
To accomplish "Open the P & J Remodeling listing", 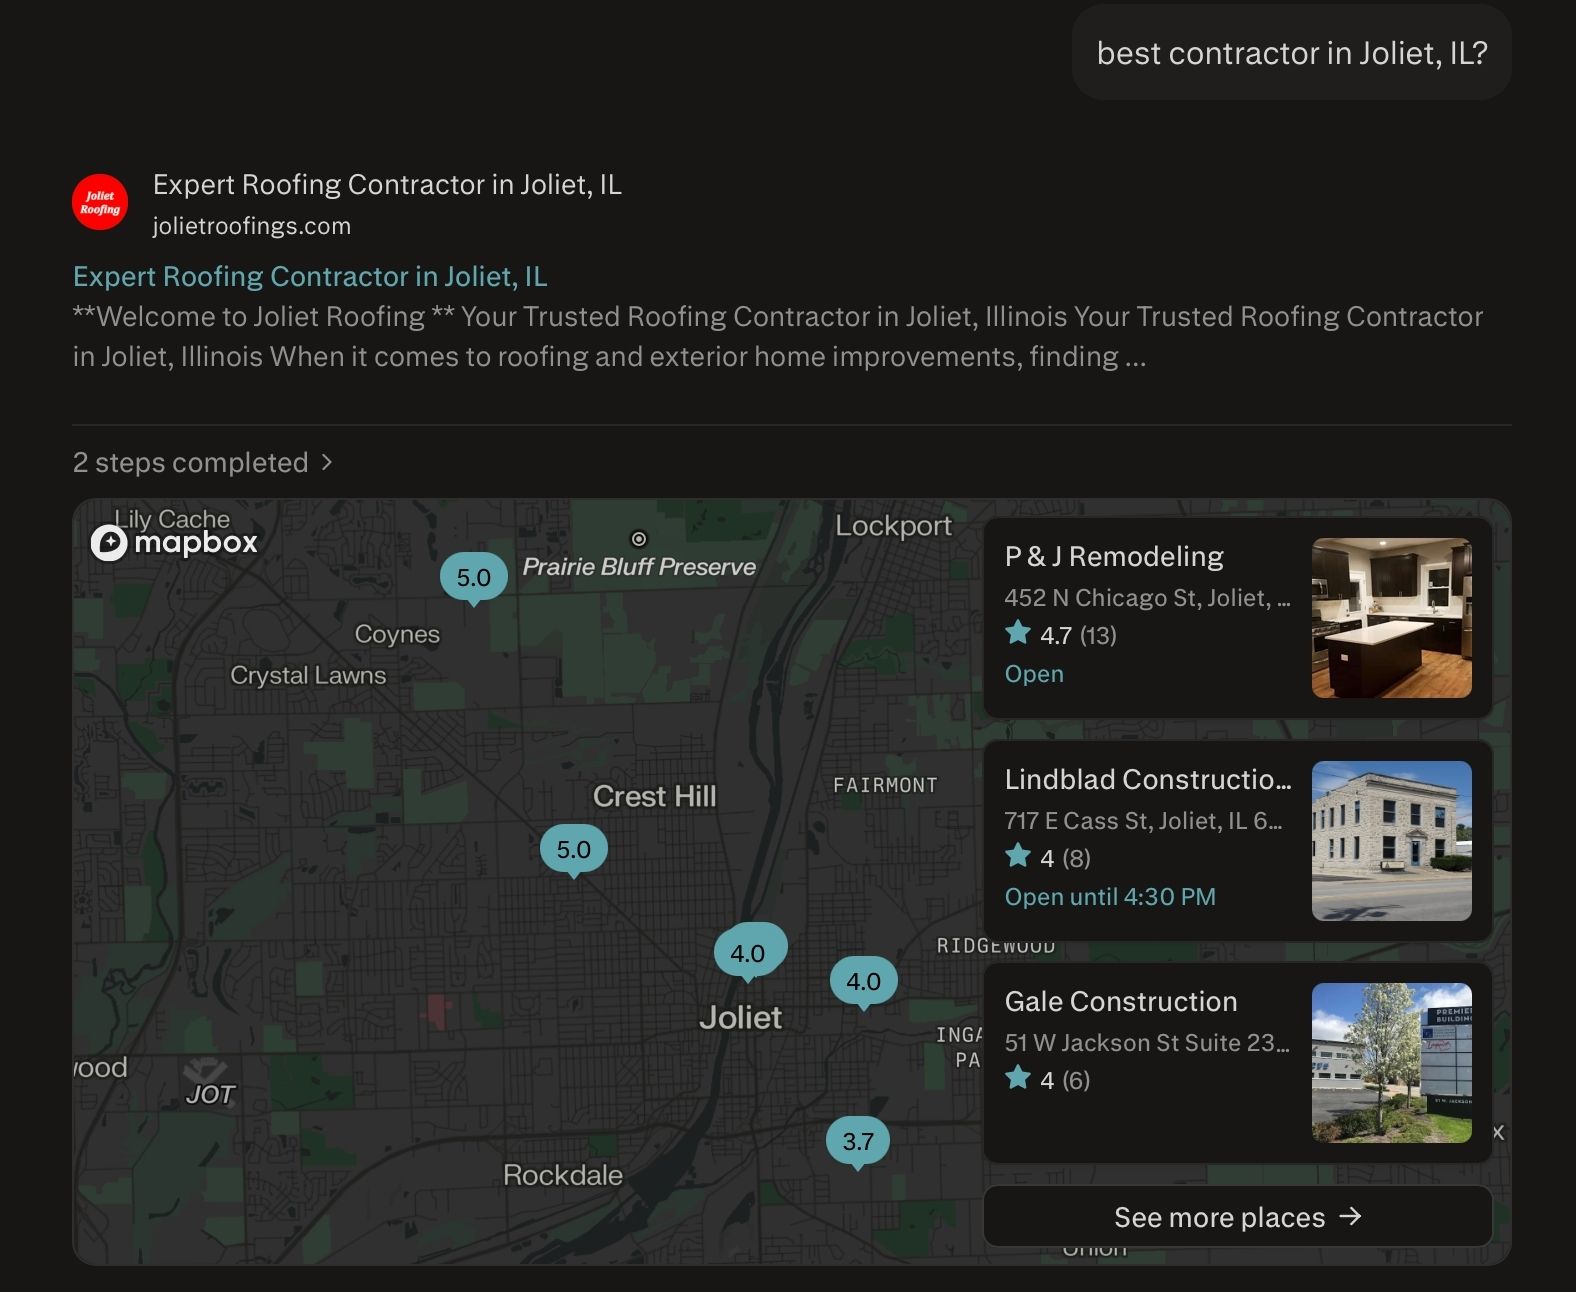I will [1114, 556].
